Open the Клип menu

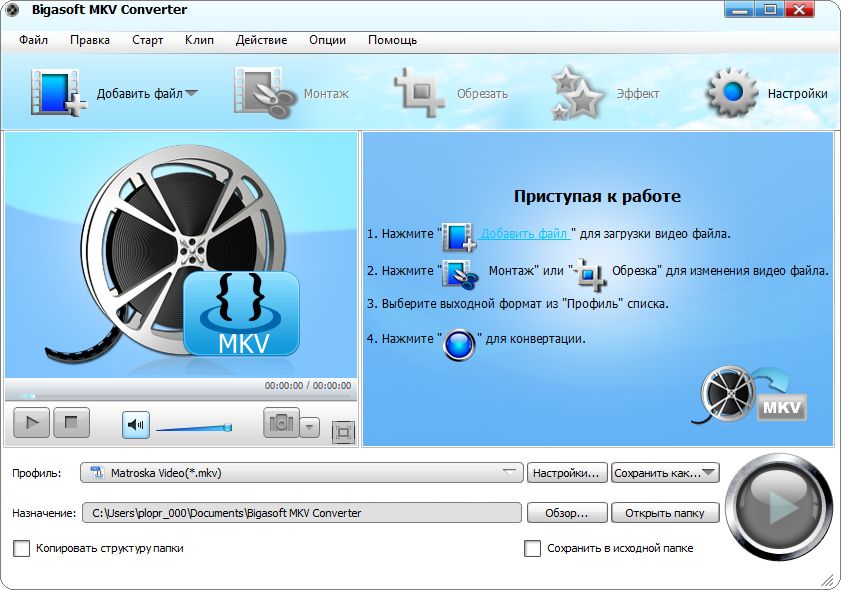tap(199, 40)
